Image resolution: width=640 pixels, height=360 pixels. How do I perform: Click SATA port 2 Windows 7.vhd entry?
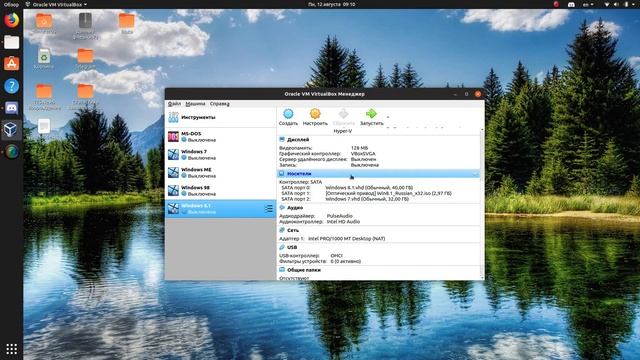click(x=367, y=199)
